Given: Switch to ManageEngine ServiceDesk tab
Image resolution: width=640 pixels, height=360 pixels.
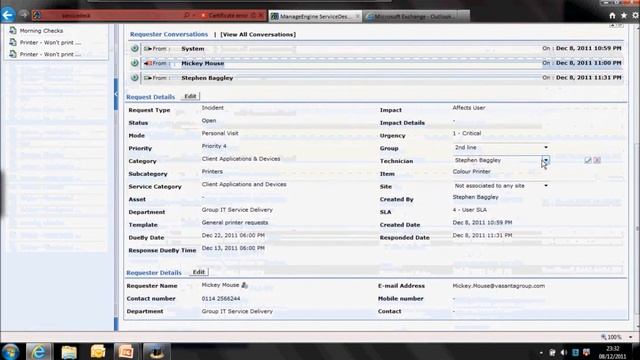Looking at the screenshot, I should coord(314,16).
